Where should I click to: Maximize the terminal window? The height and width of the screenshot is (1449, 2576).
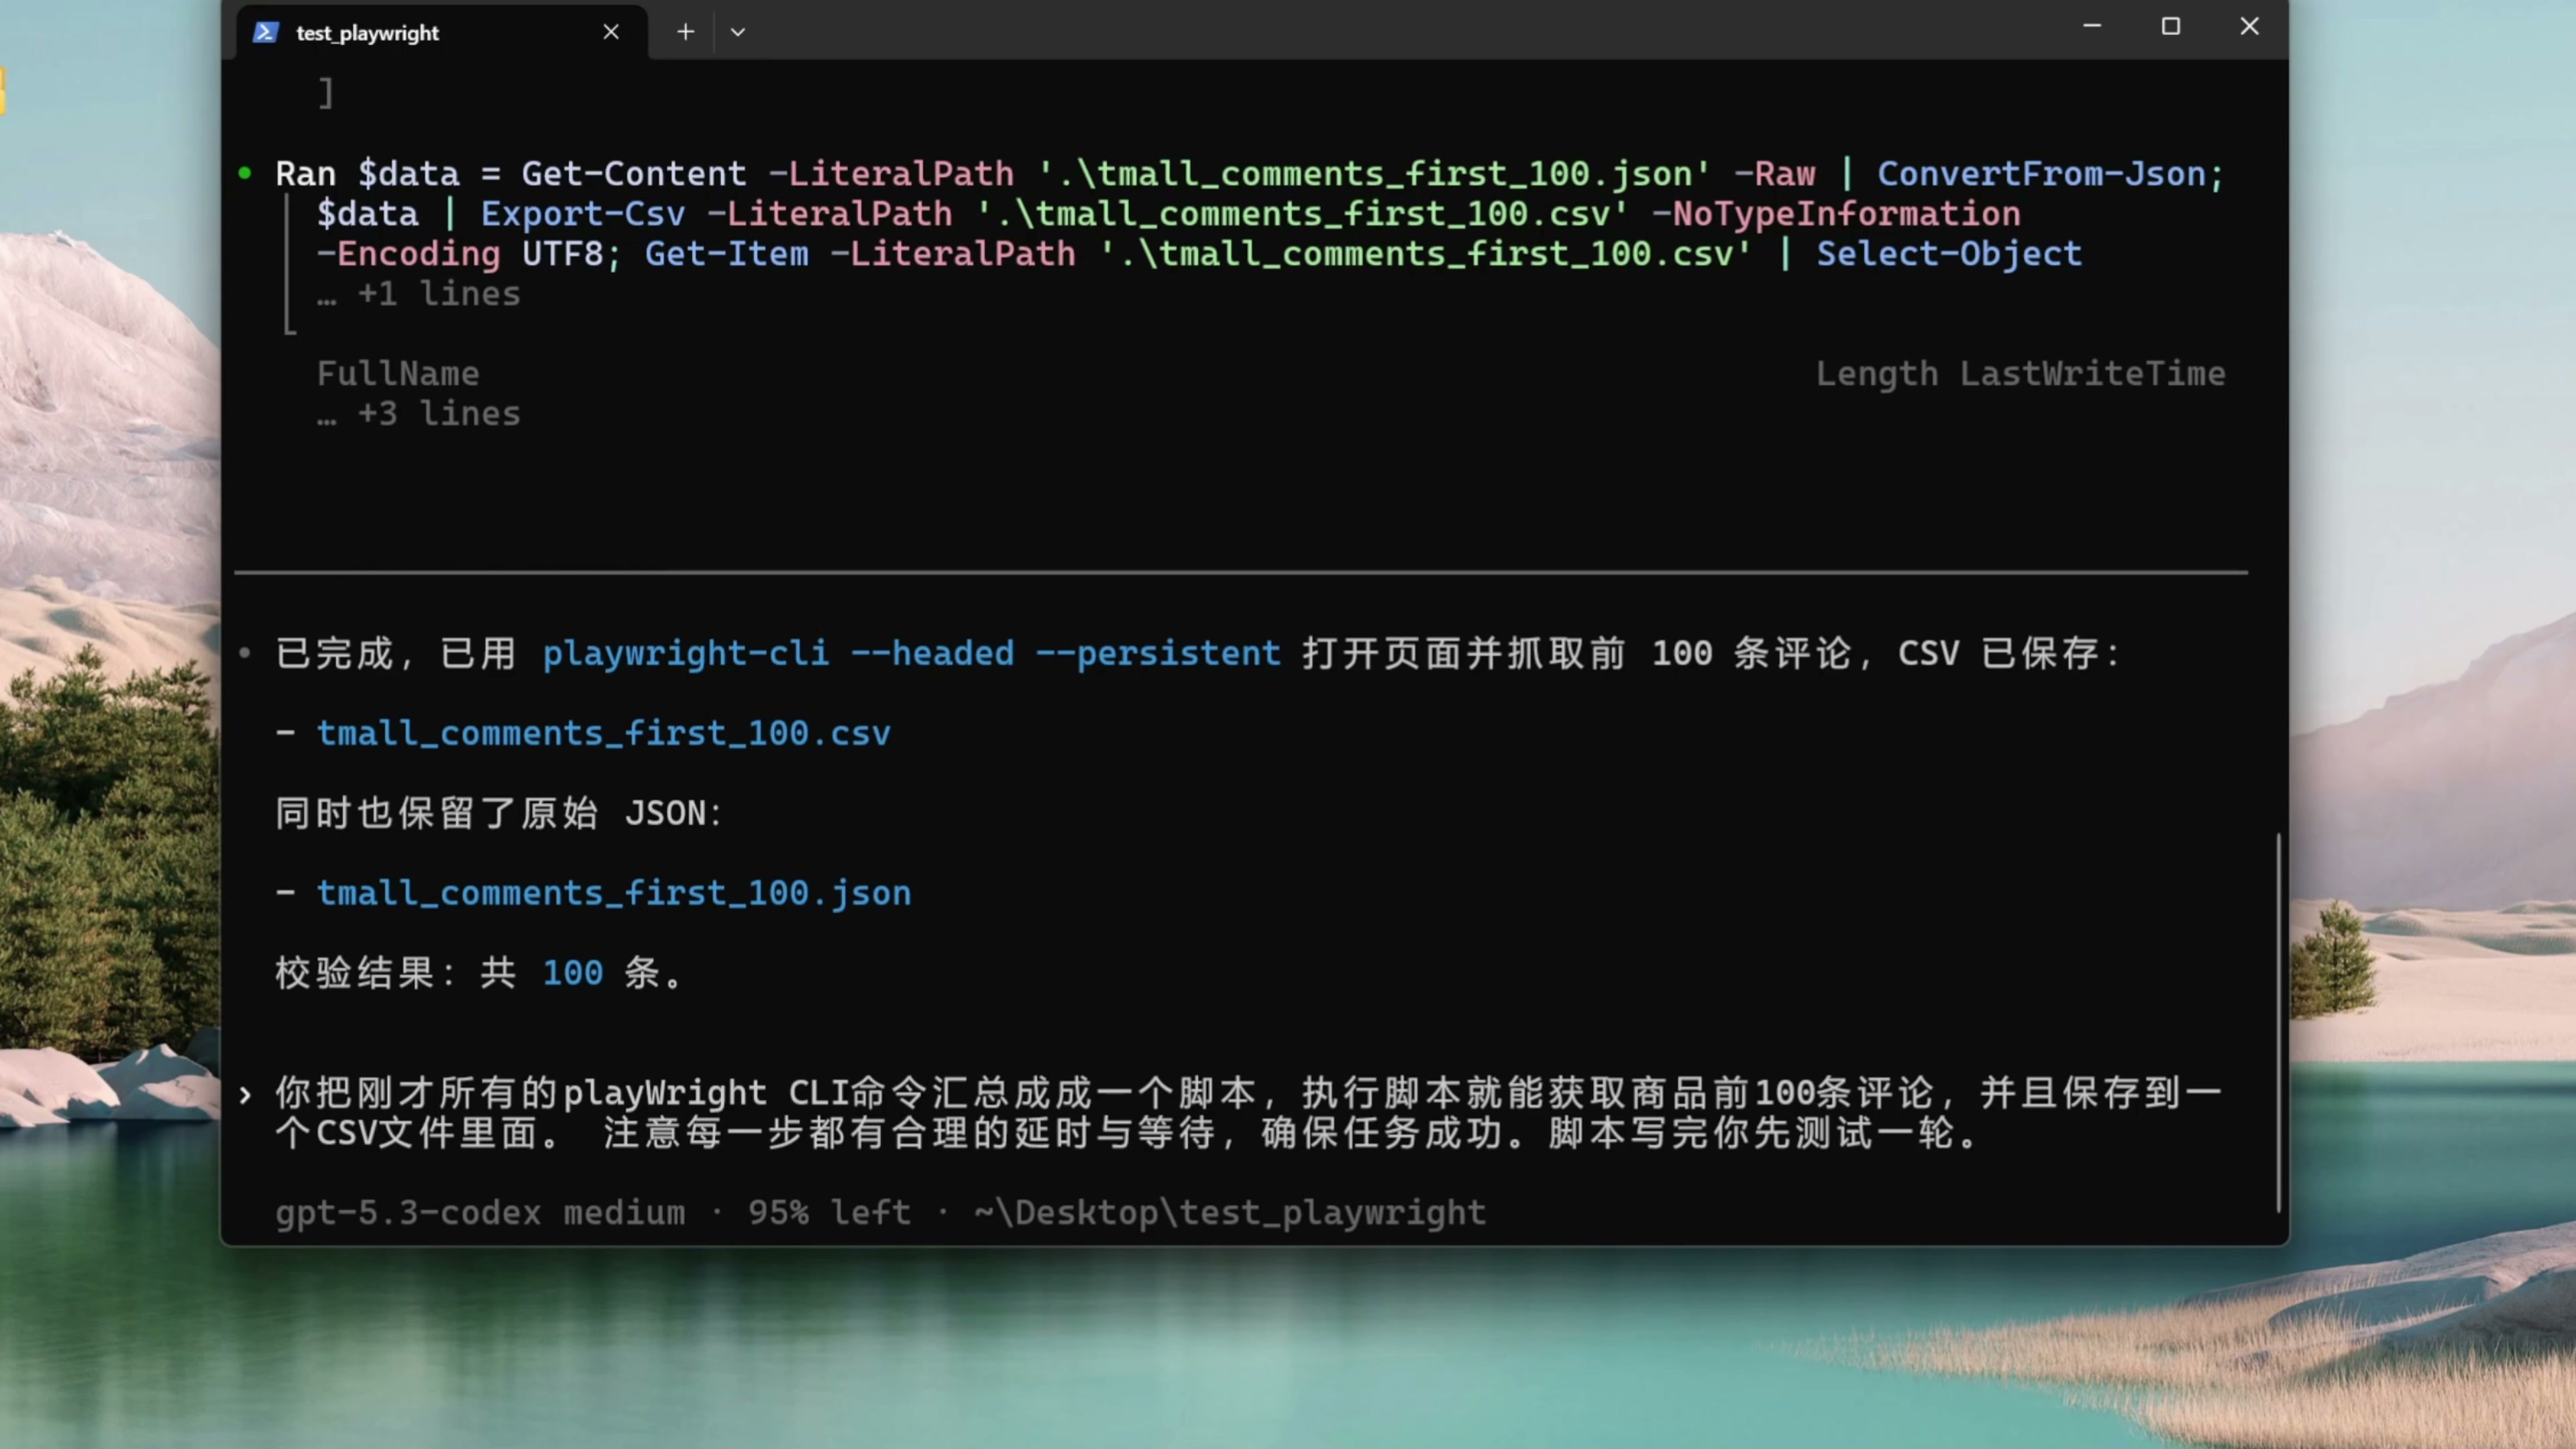(x=2170, y=27)
